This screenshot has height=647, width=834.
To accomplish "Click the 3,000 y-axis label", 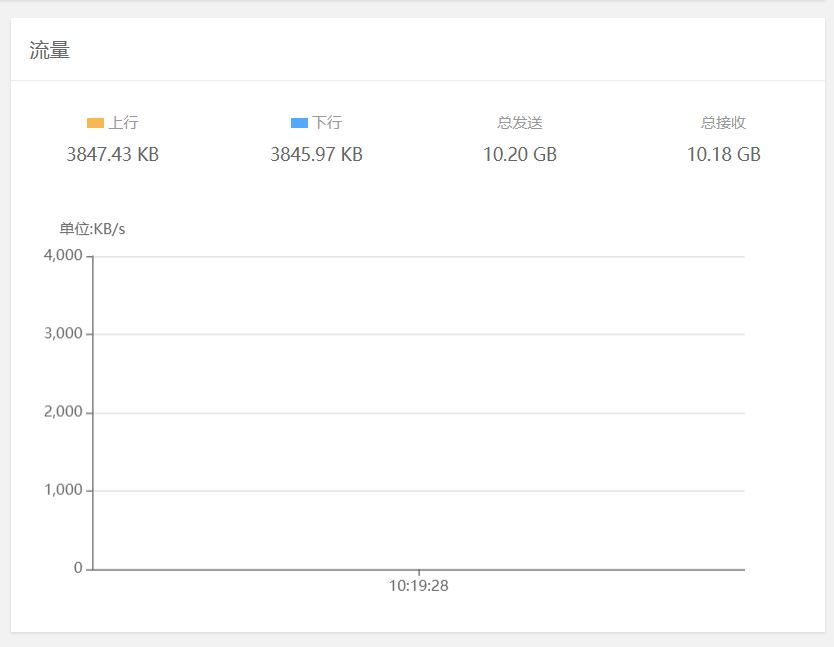I will coord(63,333).
